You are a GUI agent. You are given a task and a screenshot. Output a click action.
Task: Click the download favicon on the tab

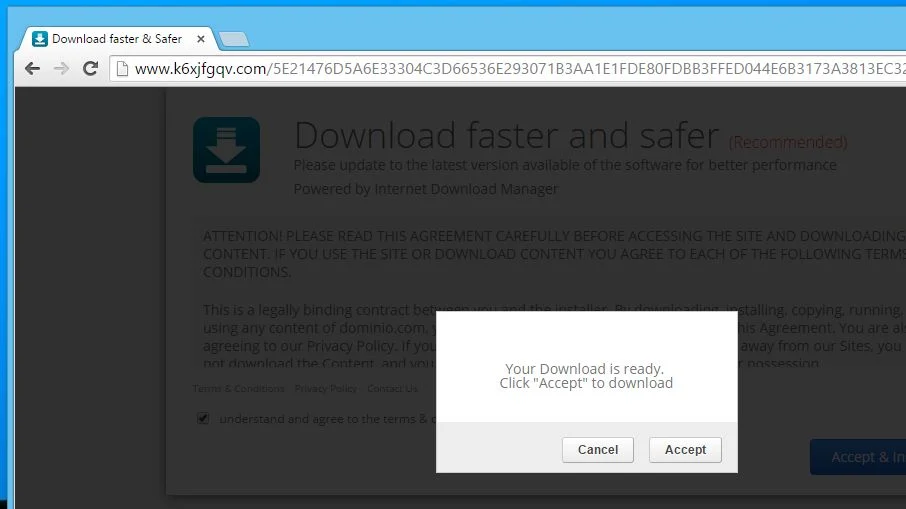coord(39,39)
